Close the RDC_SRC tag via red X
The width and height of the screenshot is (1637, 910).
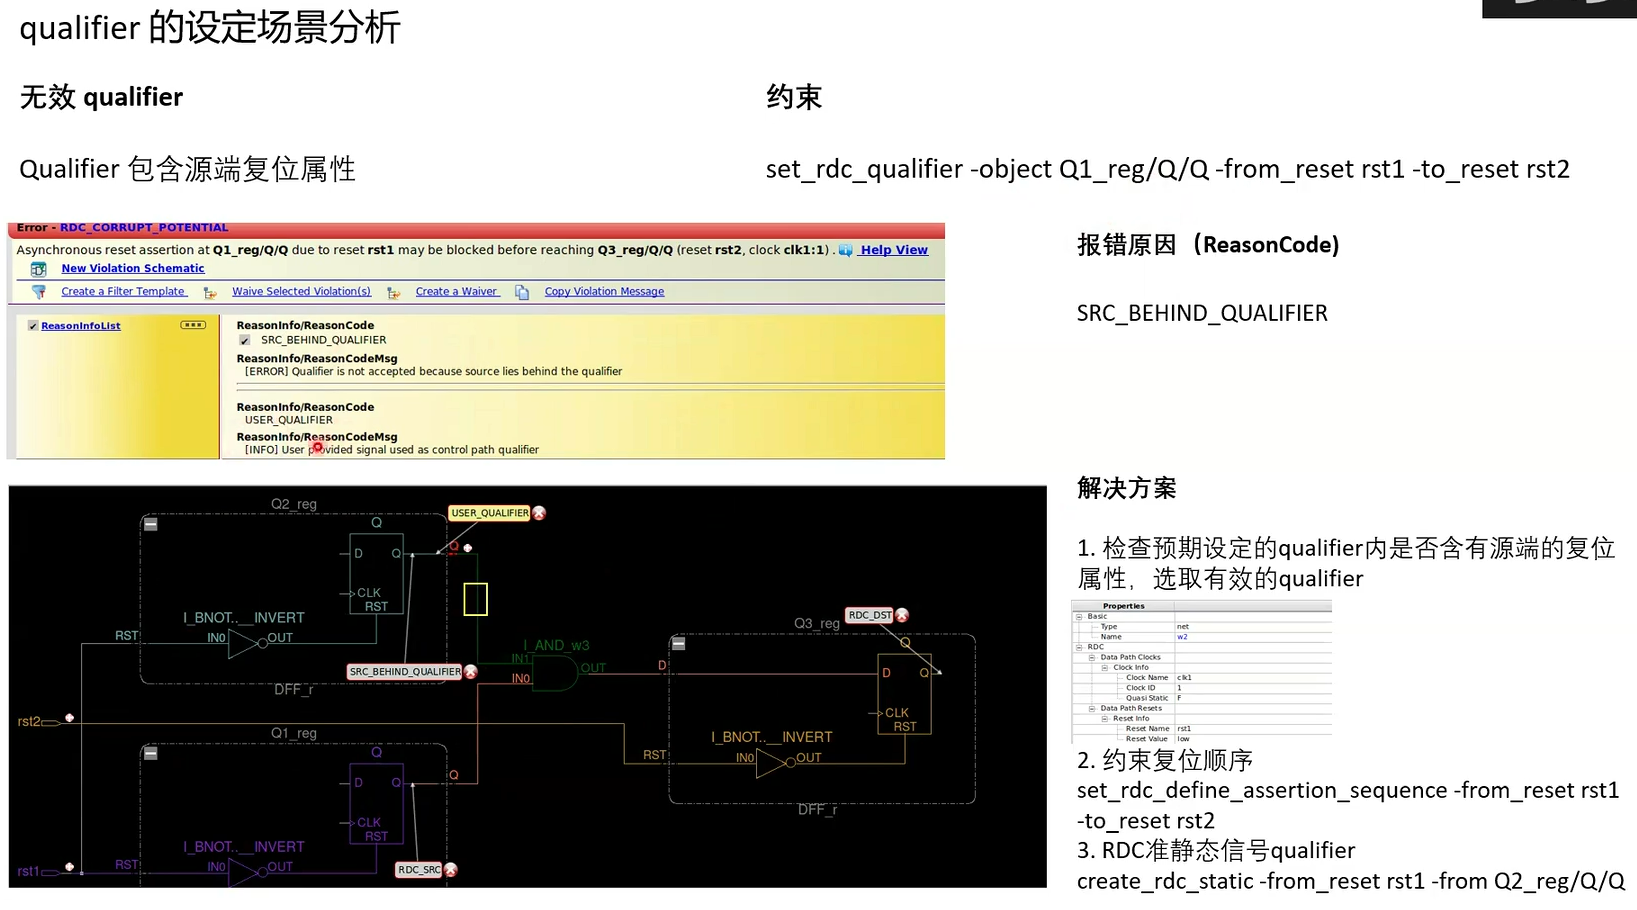(450, 870)
